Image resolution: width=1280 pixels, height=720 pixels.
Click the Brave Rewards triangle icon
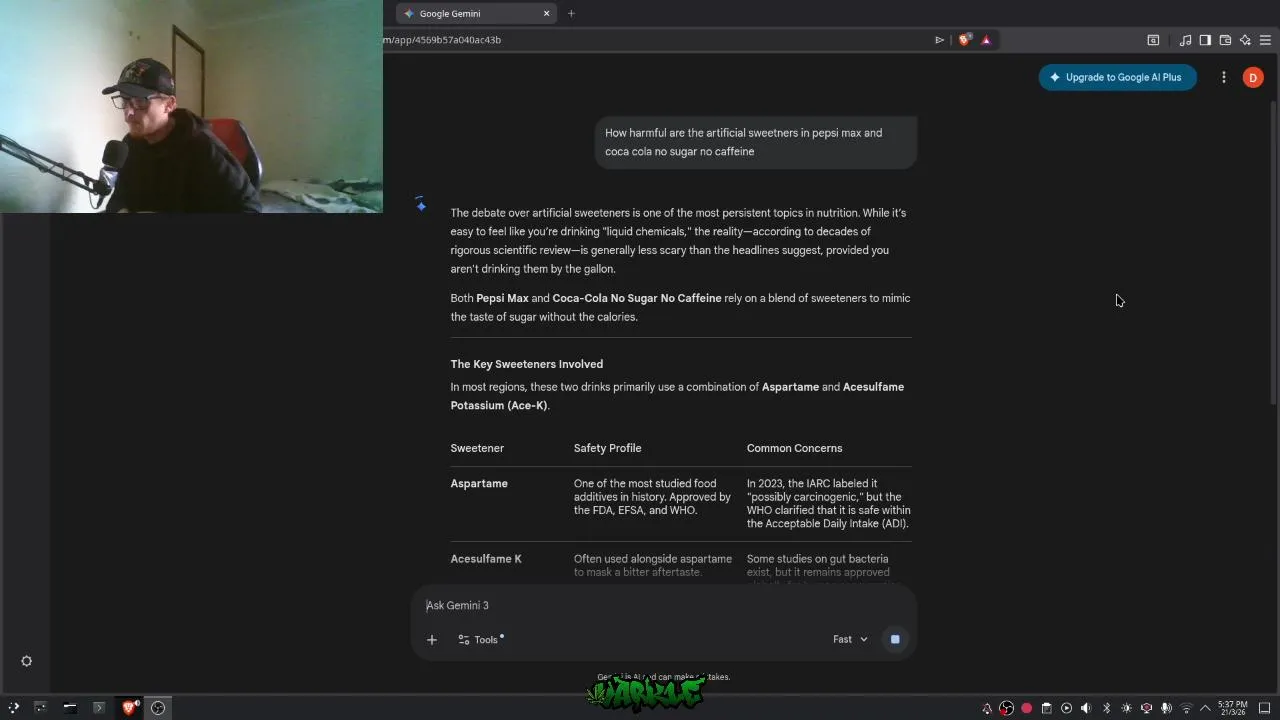[986, 40]
